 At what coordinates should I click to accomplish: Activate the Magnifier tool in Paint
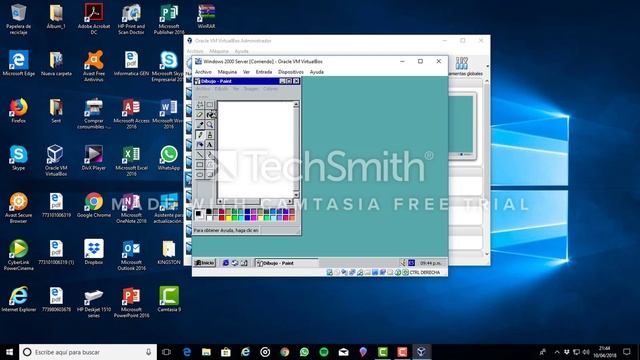[x=210, y=124]
